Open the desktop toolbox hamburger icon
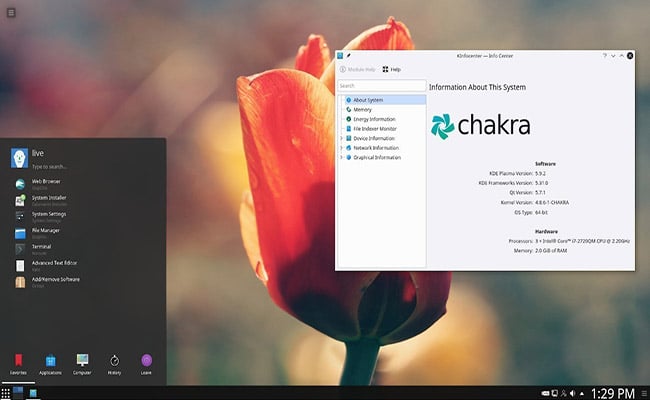Screen dimensions: 650x400 tap(11, 13)
